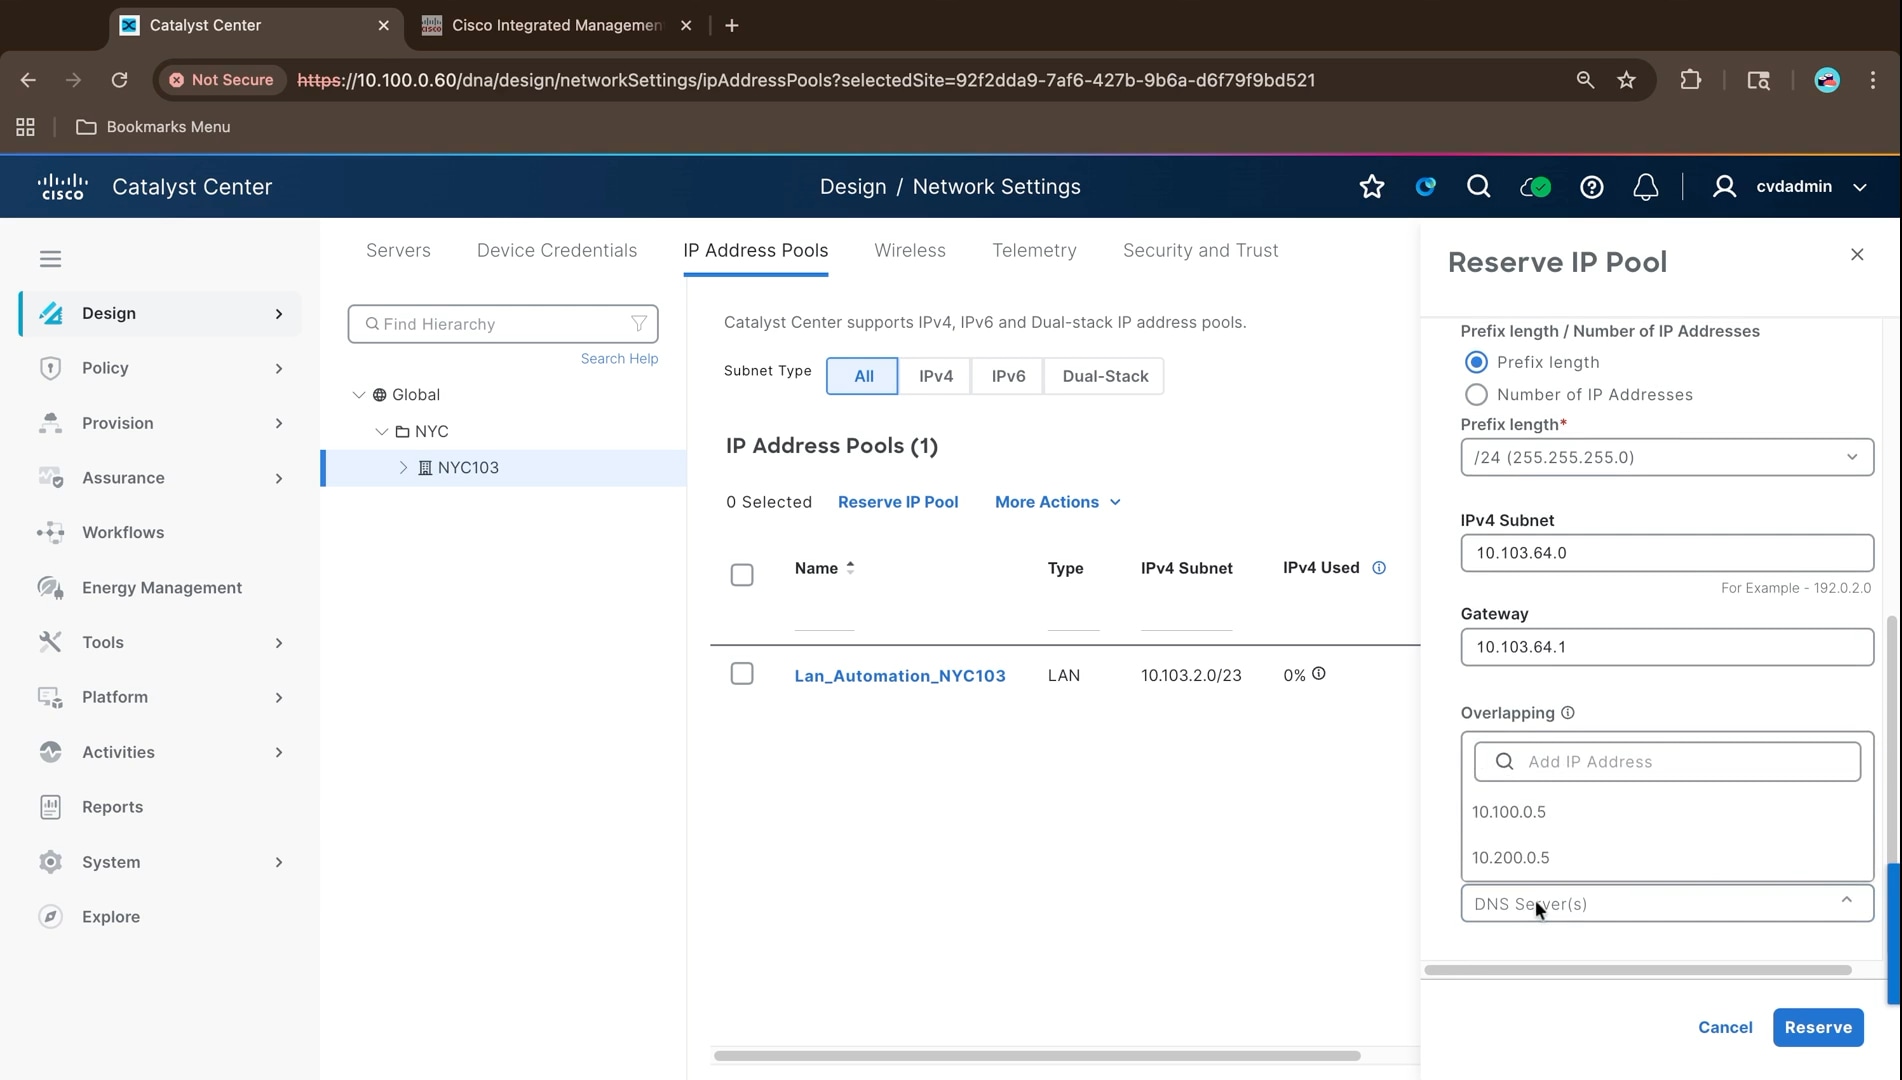Switch to the Telemetry tab

[1034, 250]
